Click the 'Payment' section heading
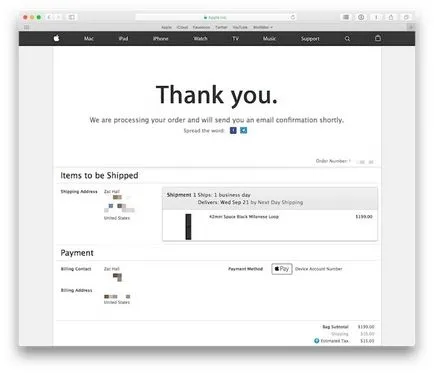 [x=77, y=253]
